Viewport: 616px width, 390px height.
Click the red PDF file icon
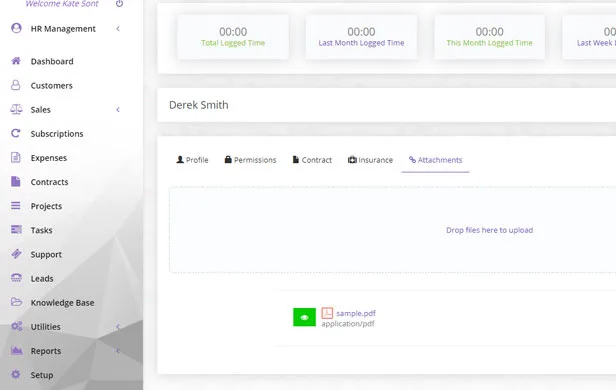[x=327, y=313]
